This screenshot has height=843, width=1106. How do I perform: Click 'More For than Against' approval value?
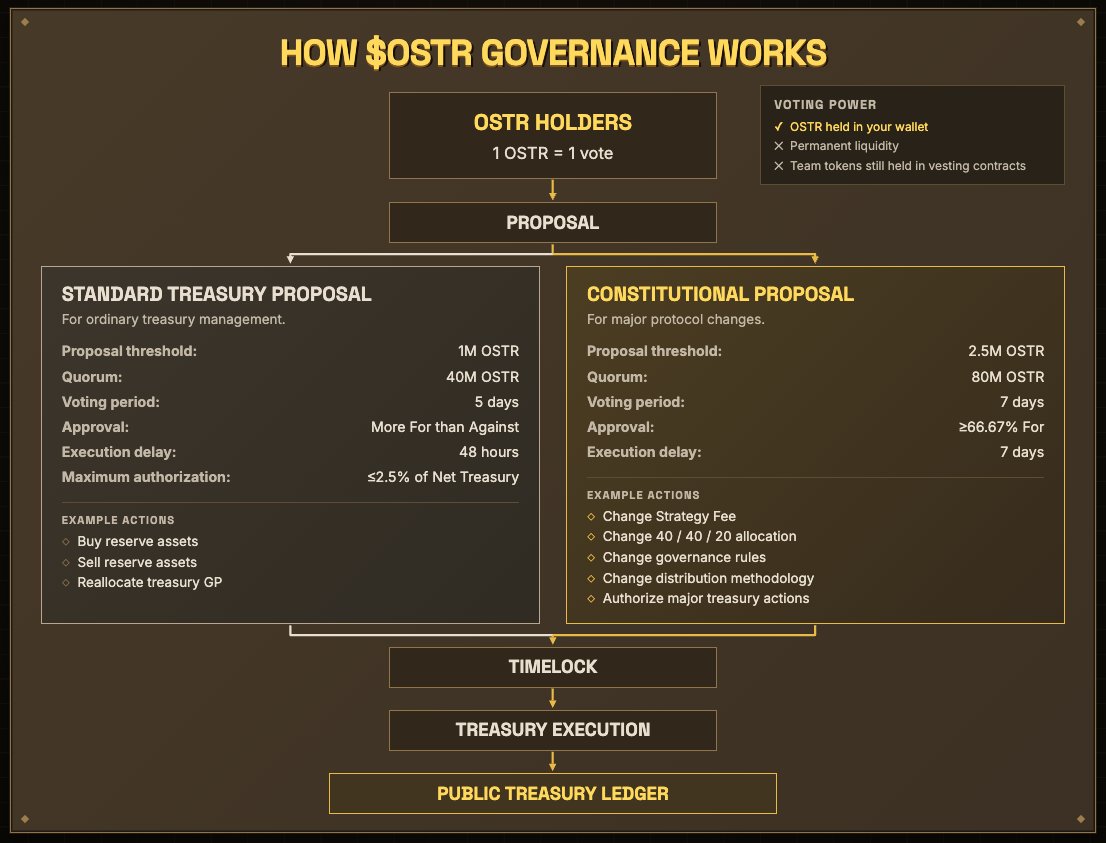click(x=444, y=427)
